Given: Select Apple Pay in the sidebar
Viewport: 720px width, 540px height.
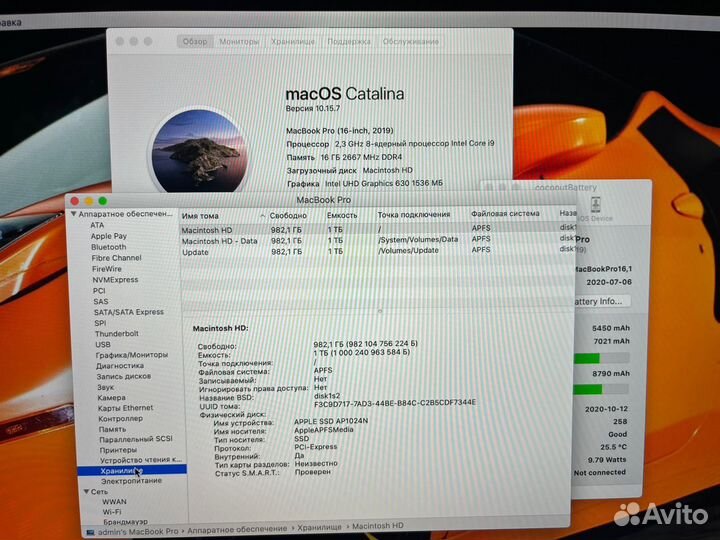Looking at the screenshot, I should point(108,236).
